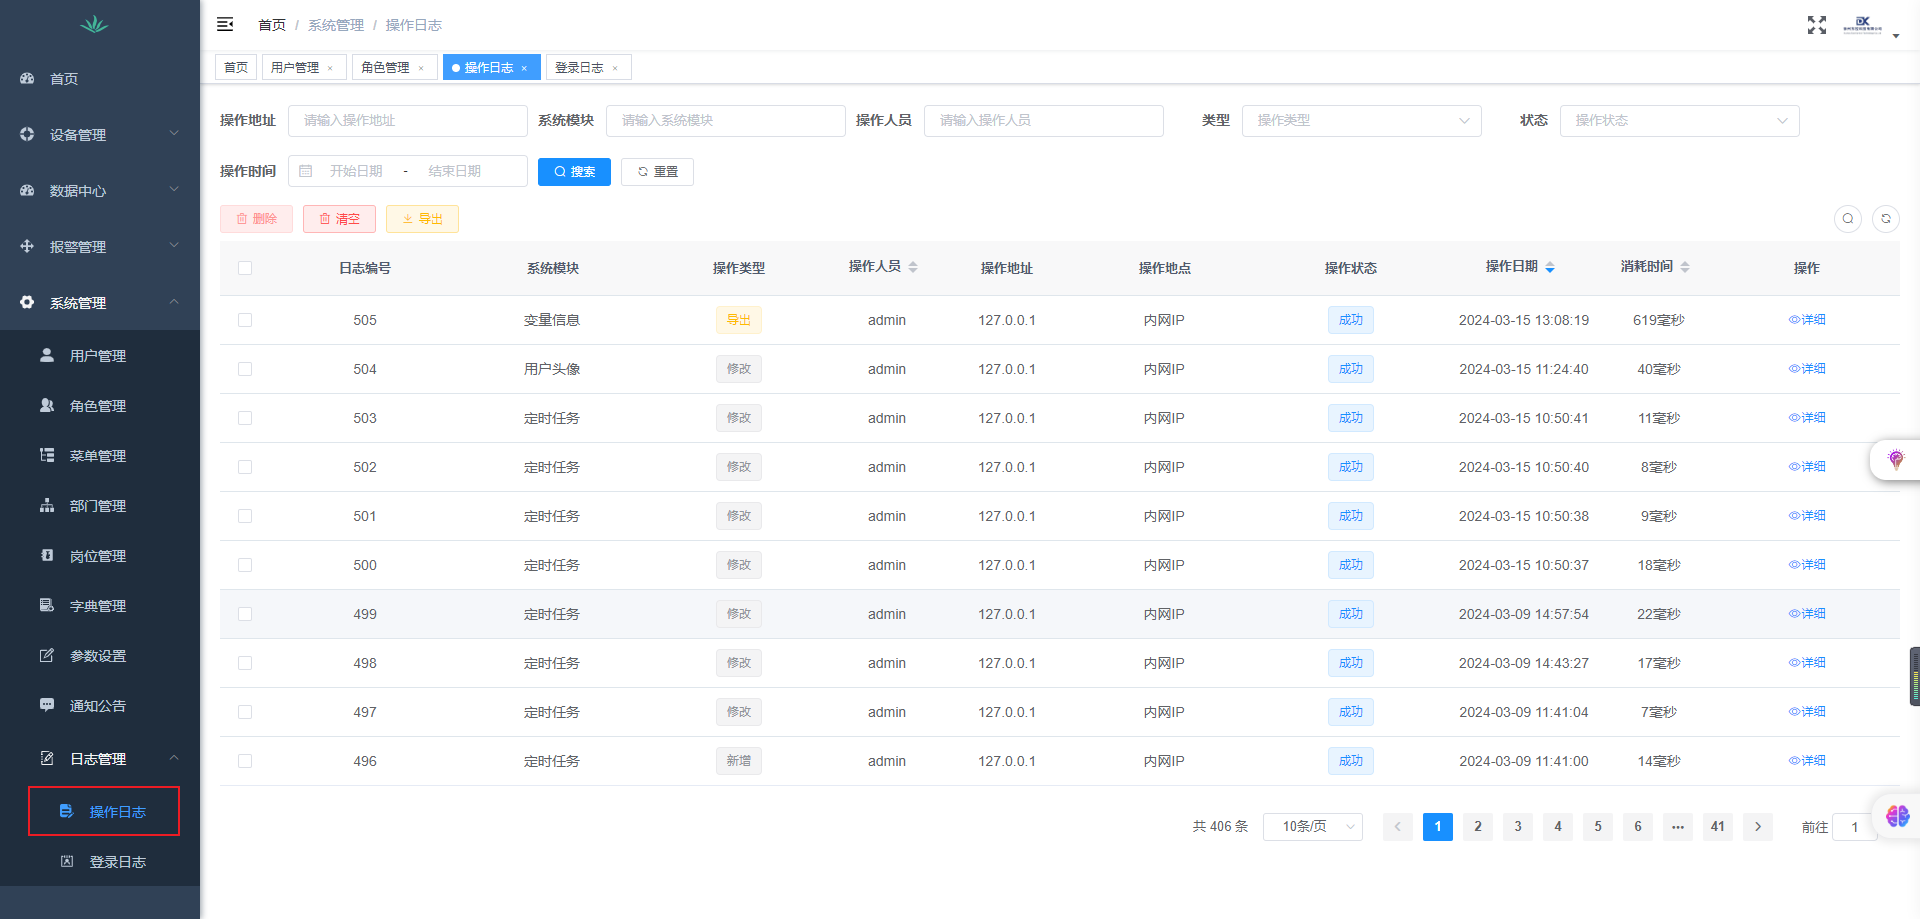Collapse 系统管理 submenu chevron
The image size is (1920, 919).
click(x=174, y=301)
